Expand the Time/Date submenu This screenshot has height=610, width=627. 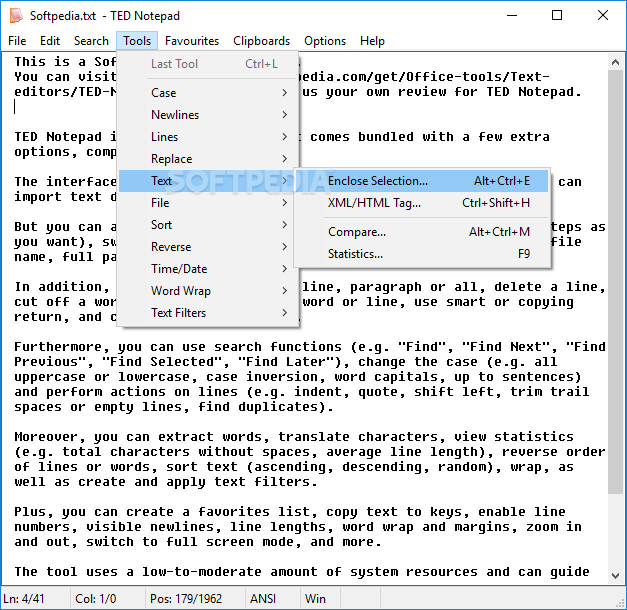click(x=208, y=269)
